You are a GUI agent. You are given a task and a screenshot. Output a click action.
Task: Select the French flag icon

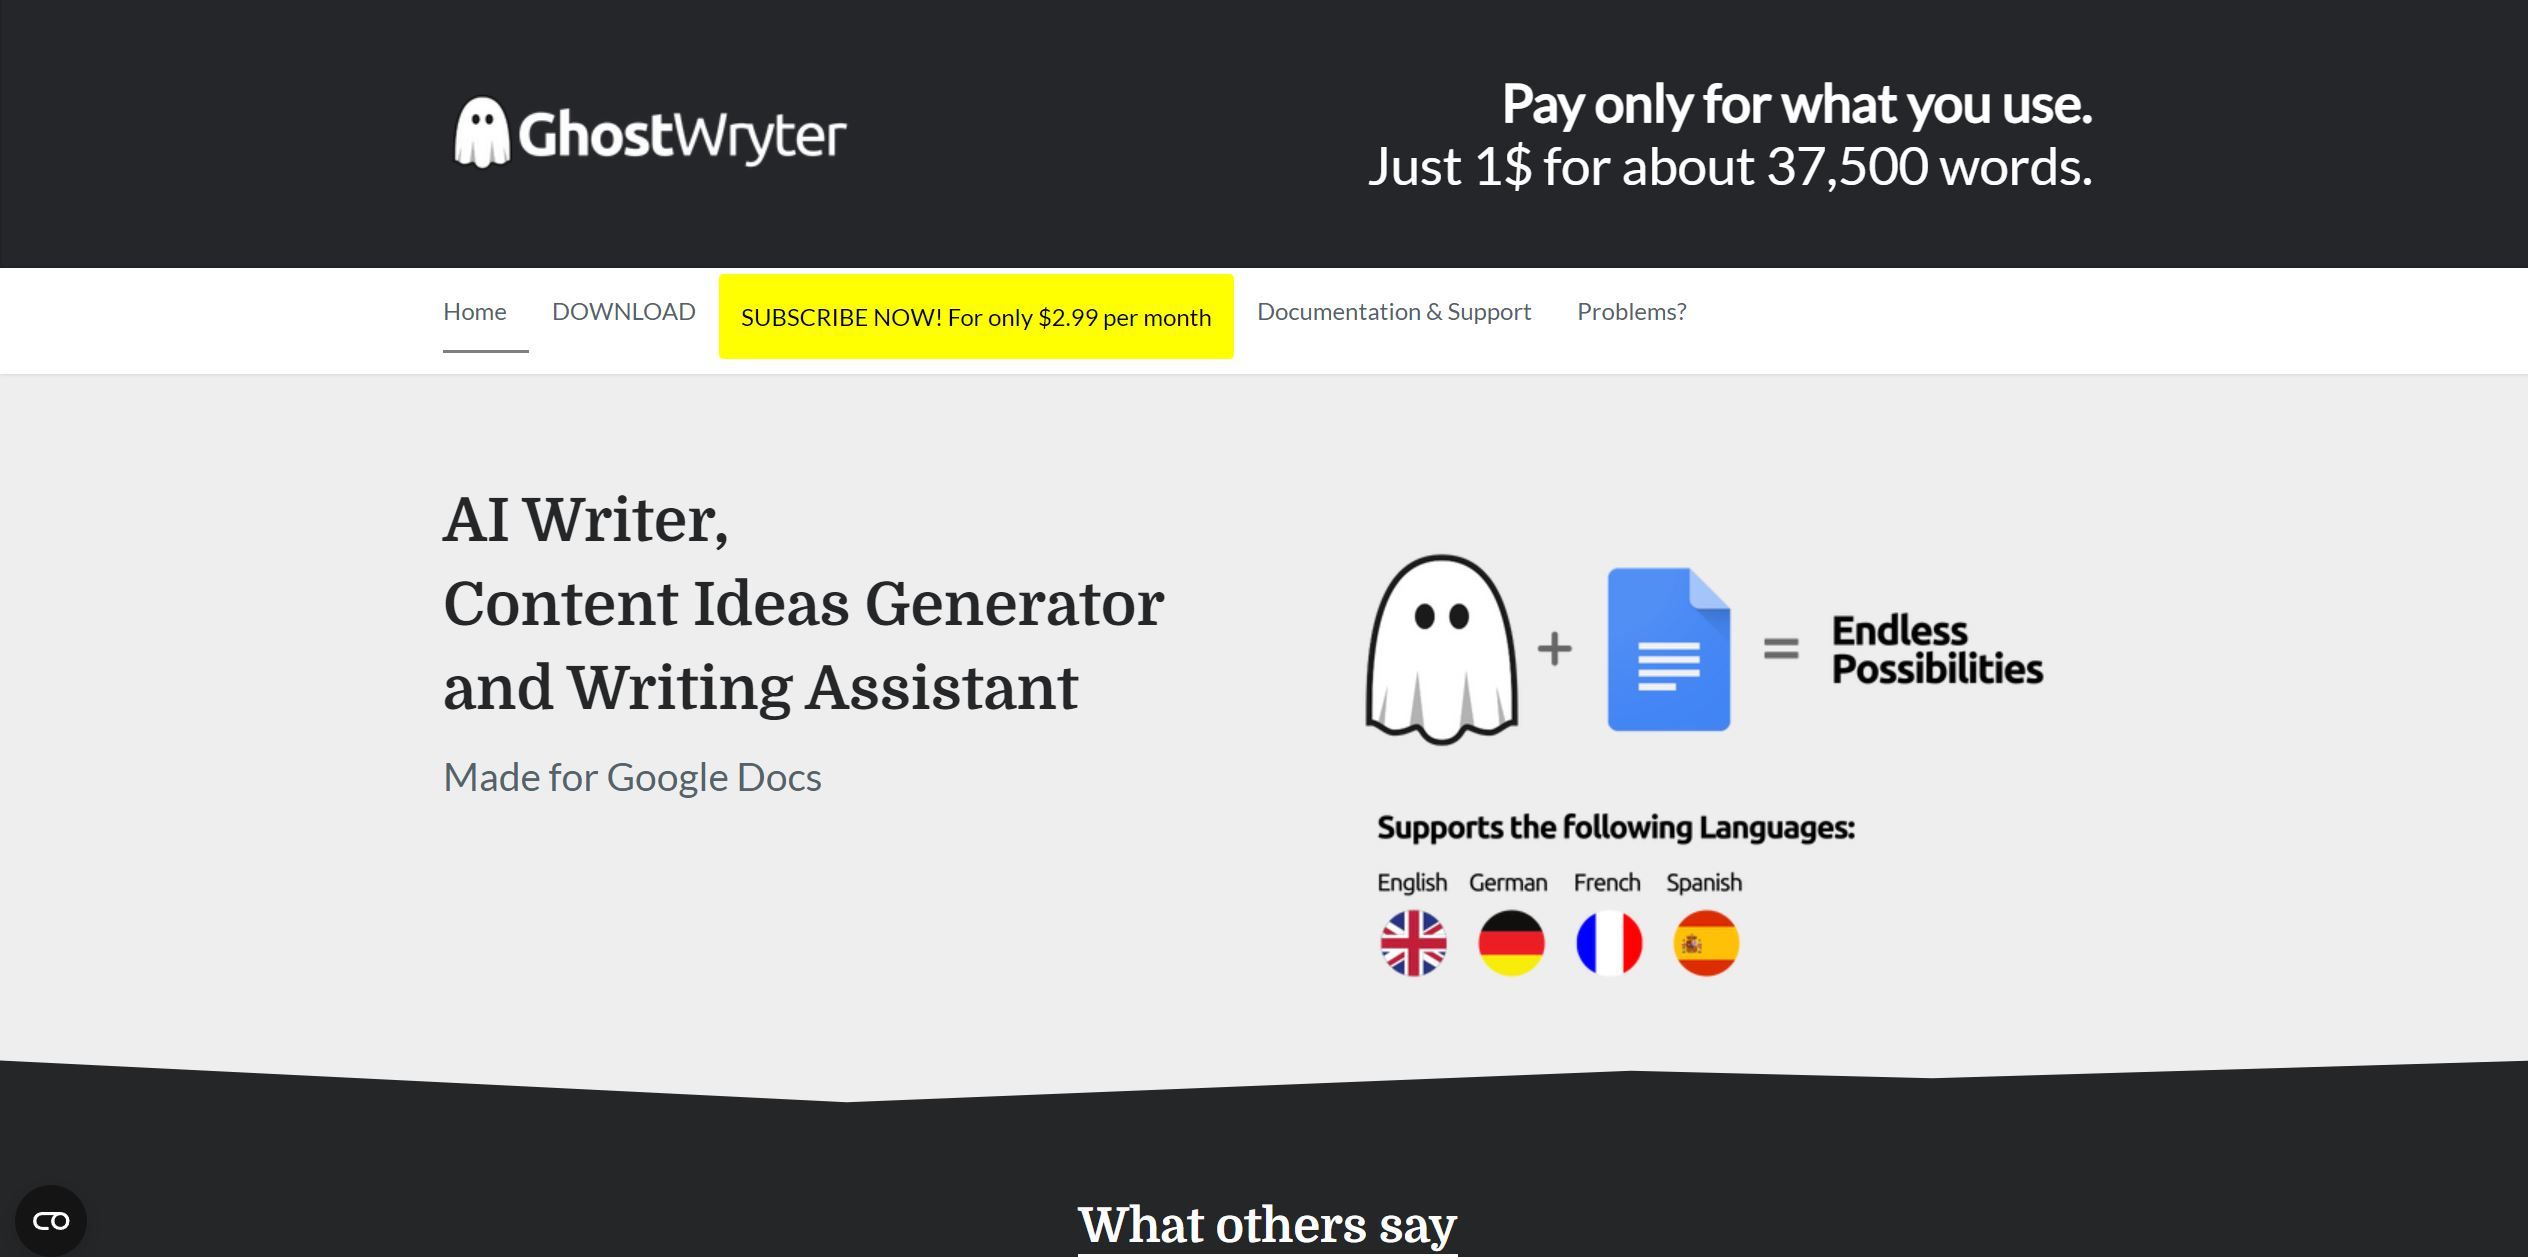click(1609, 942)
